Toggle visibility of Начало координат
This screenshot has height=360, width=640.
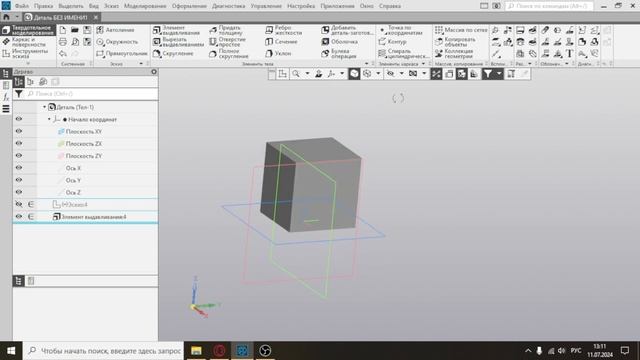[x=19, y=119]
